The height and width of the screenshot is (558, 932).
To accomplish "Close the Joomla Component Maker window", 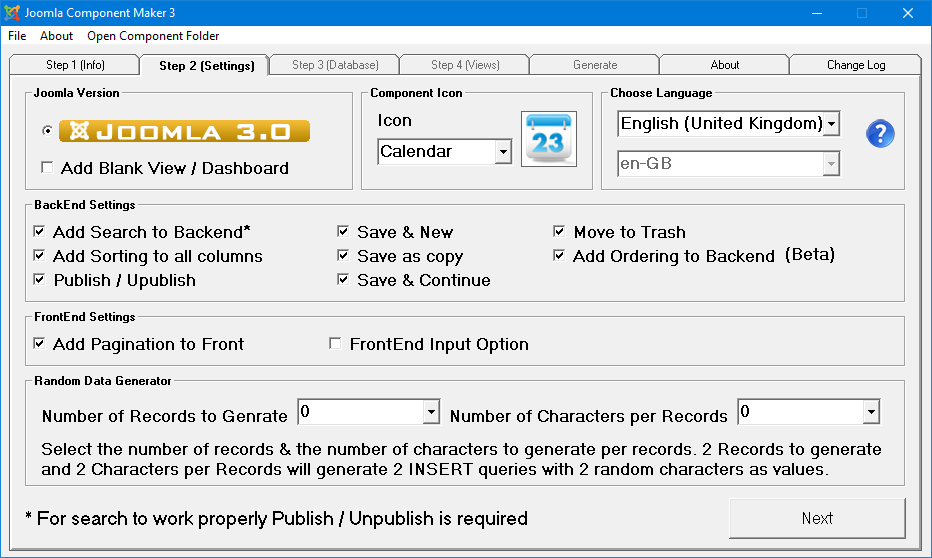I will (x=908, y=12).
